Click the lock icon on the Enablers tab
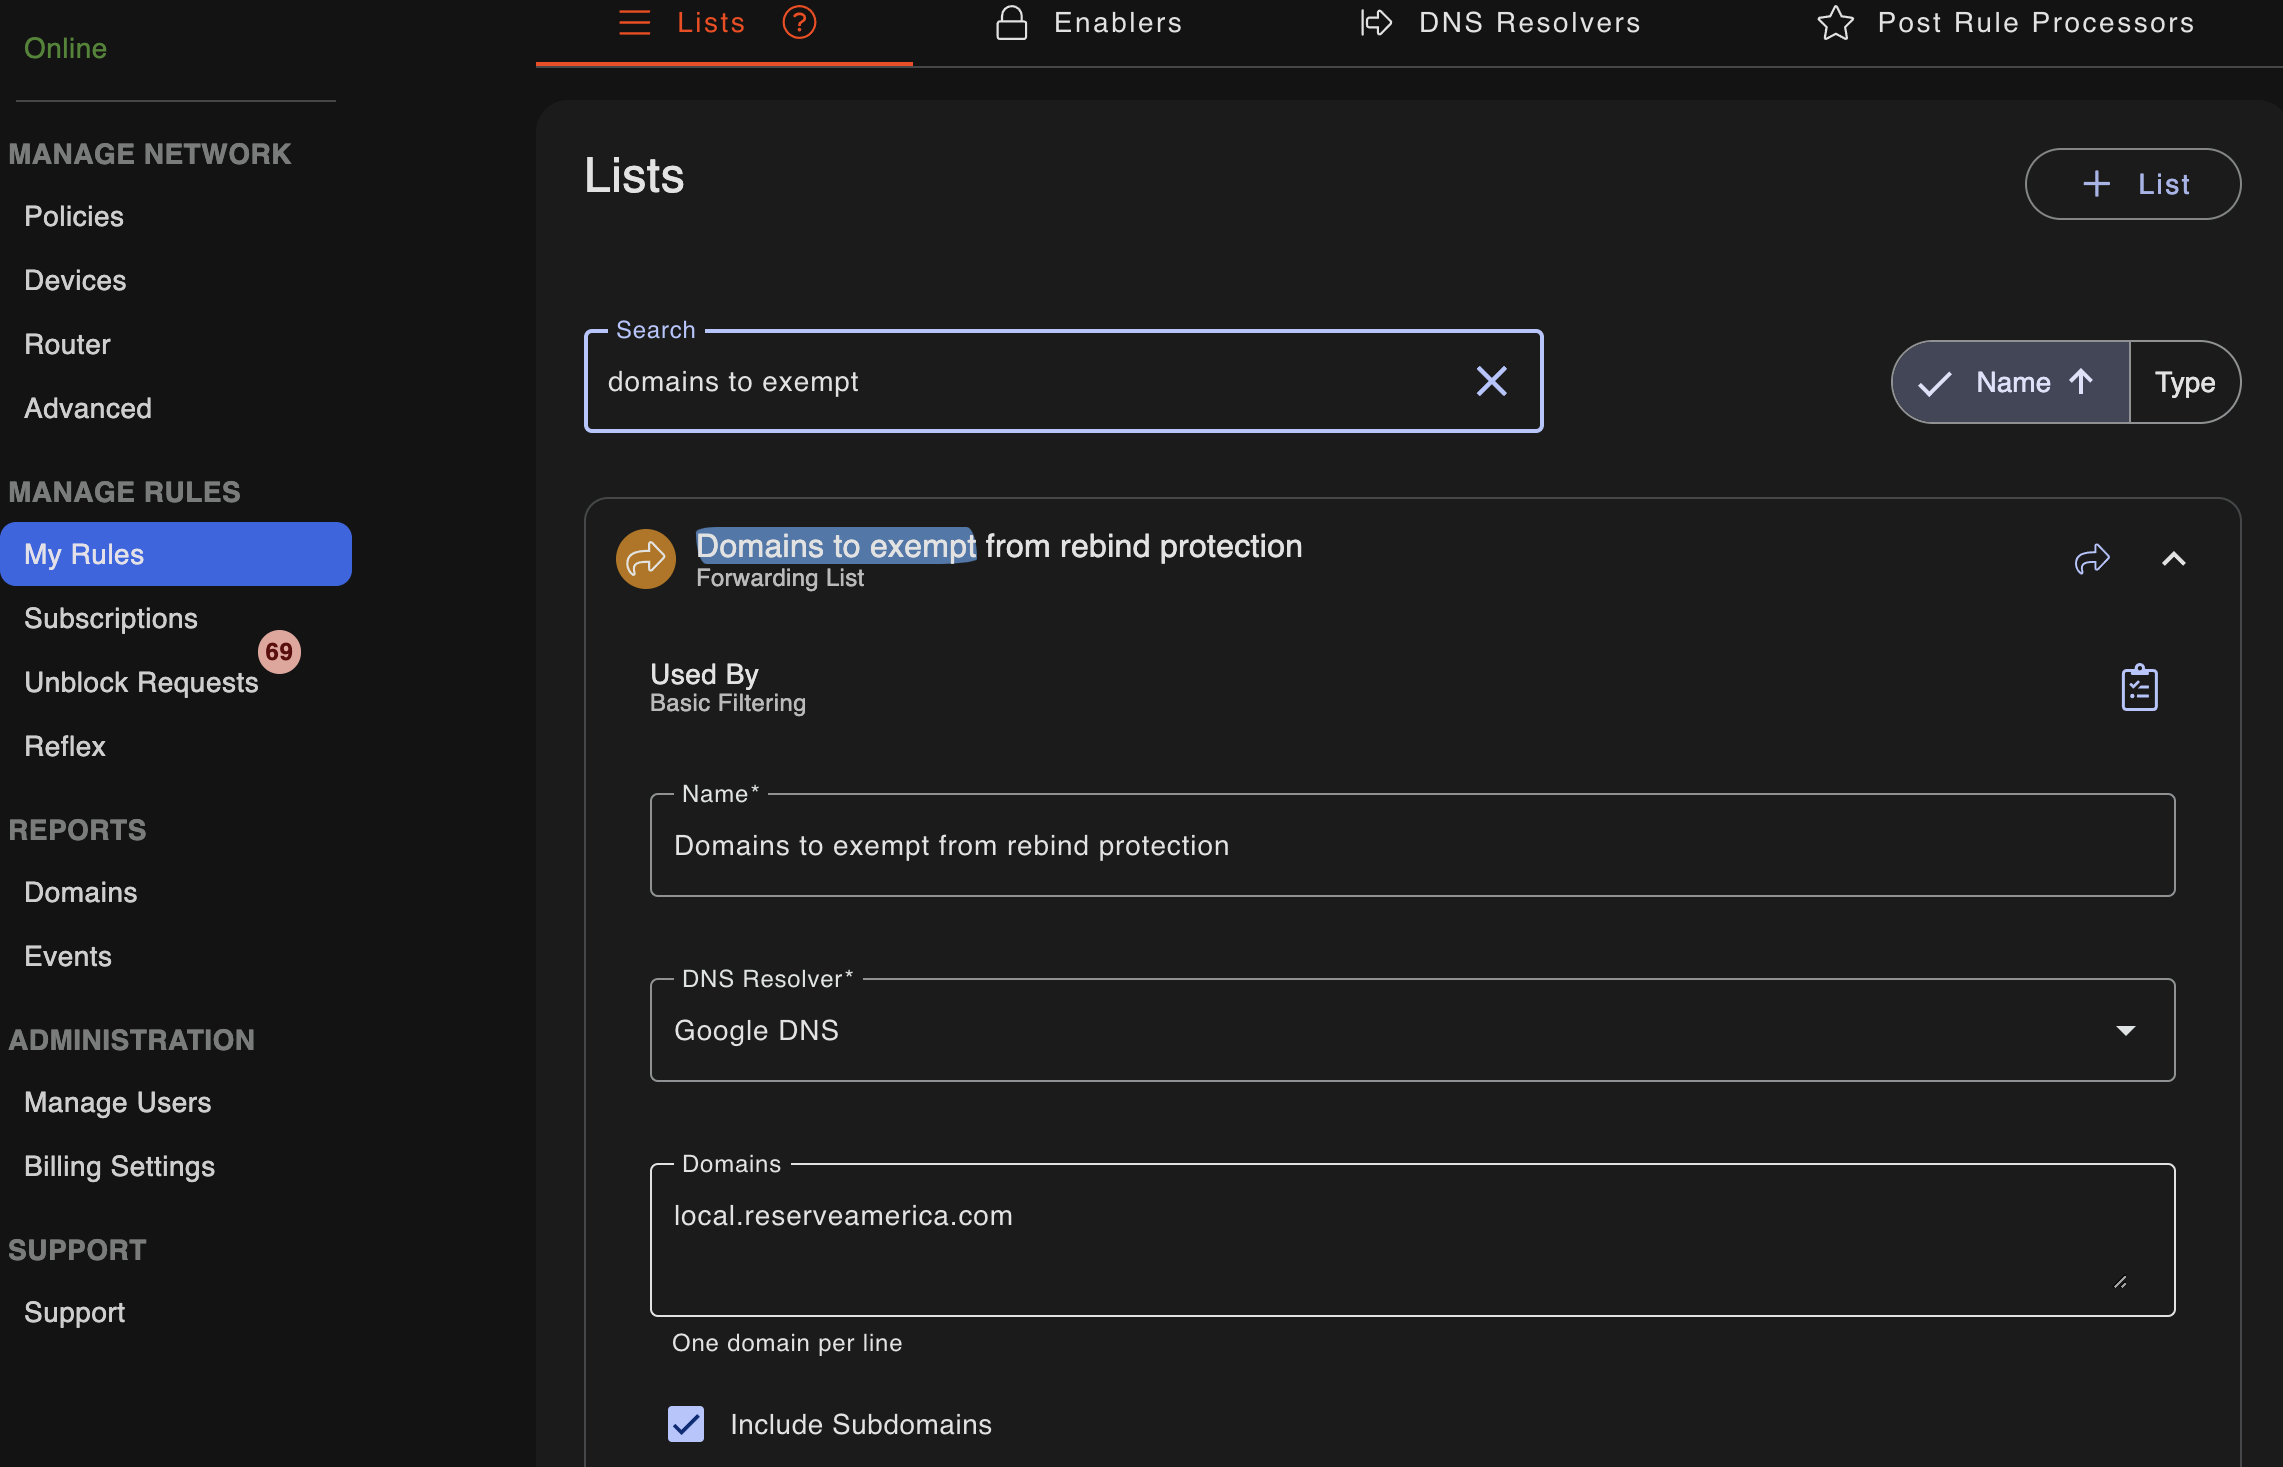Screen dimensions: 2283x1467 click(1011, 22)
